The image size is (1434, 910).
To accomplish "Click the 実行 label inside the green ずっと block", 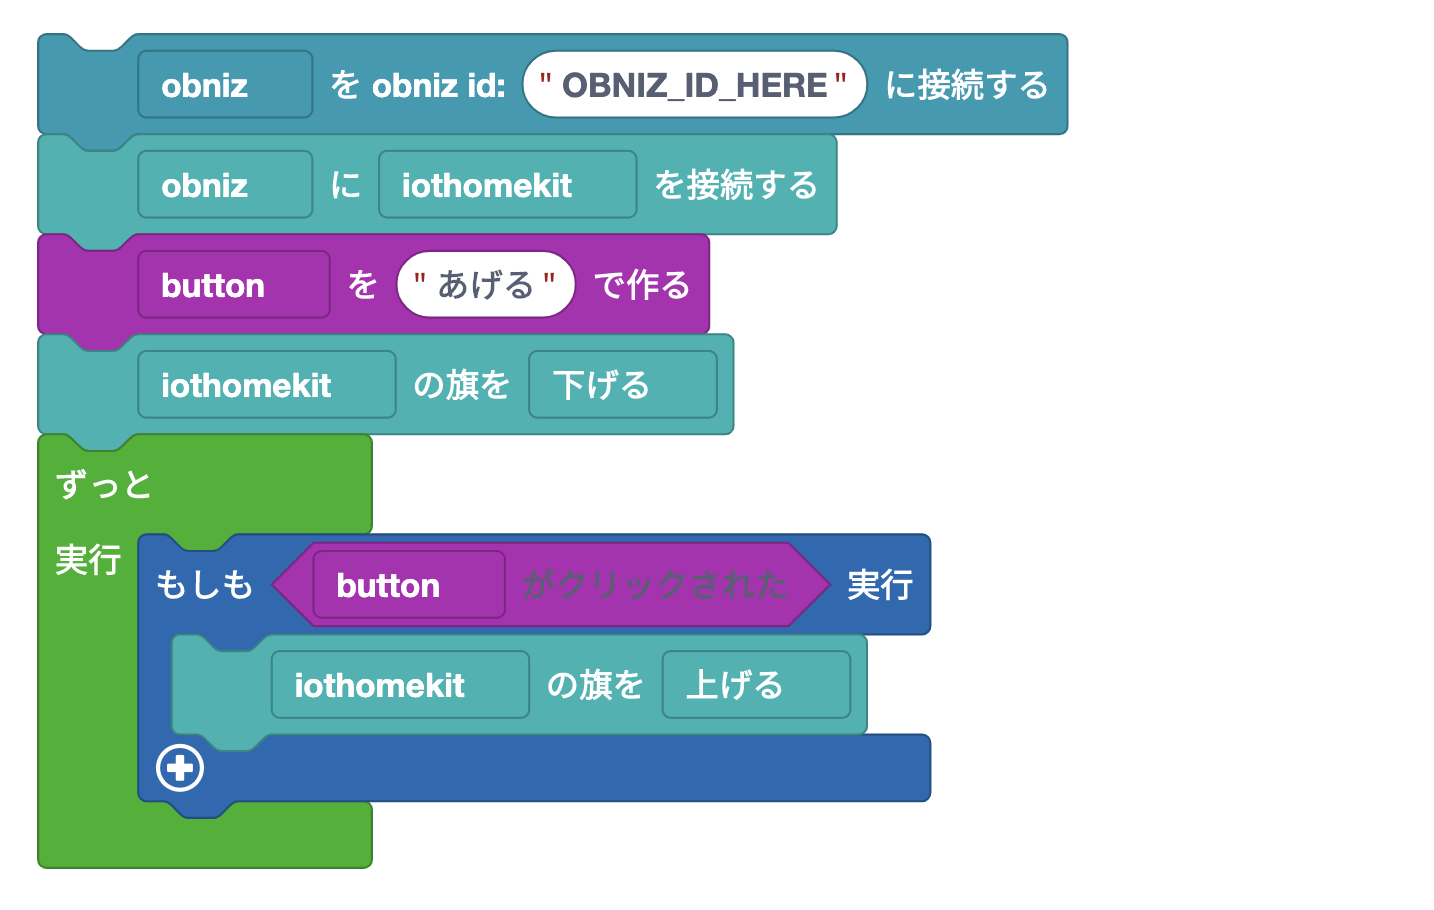I will tap(88, 560).
